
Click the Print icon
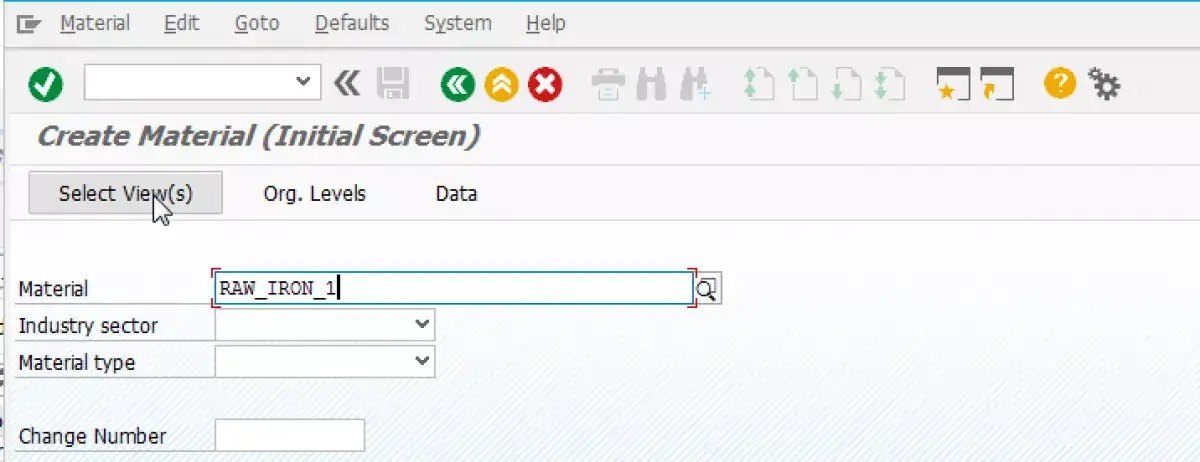point(608,84)
